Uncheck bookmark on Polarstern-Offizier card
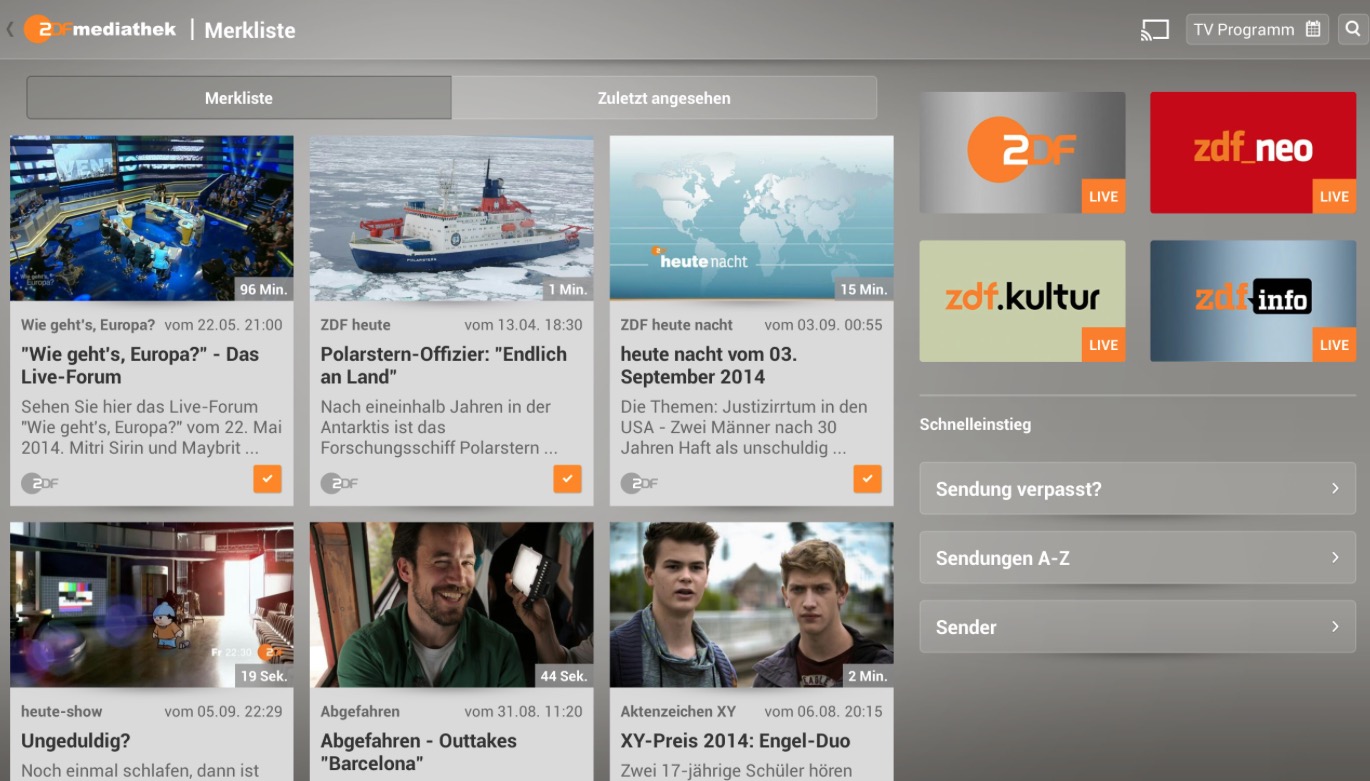 pos(567,479)
